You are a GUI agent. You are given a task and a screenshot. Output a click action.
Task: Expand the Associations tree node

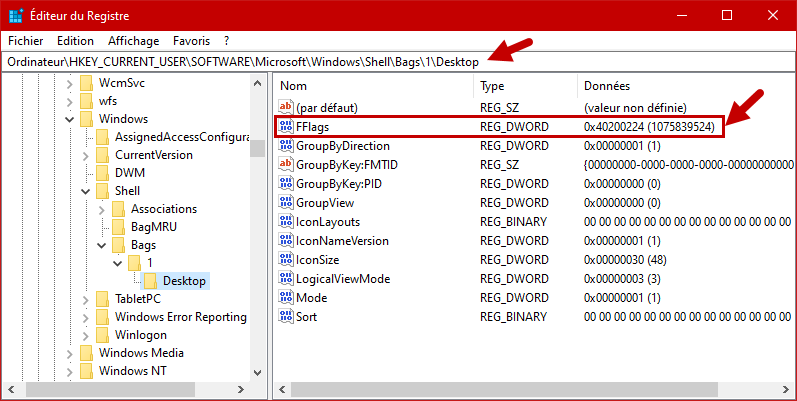102,209
